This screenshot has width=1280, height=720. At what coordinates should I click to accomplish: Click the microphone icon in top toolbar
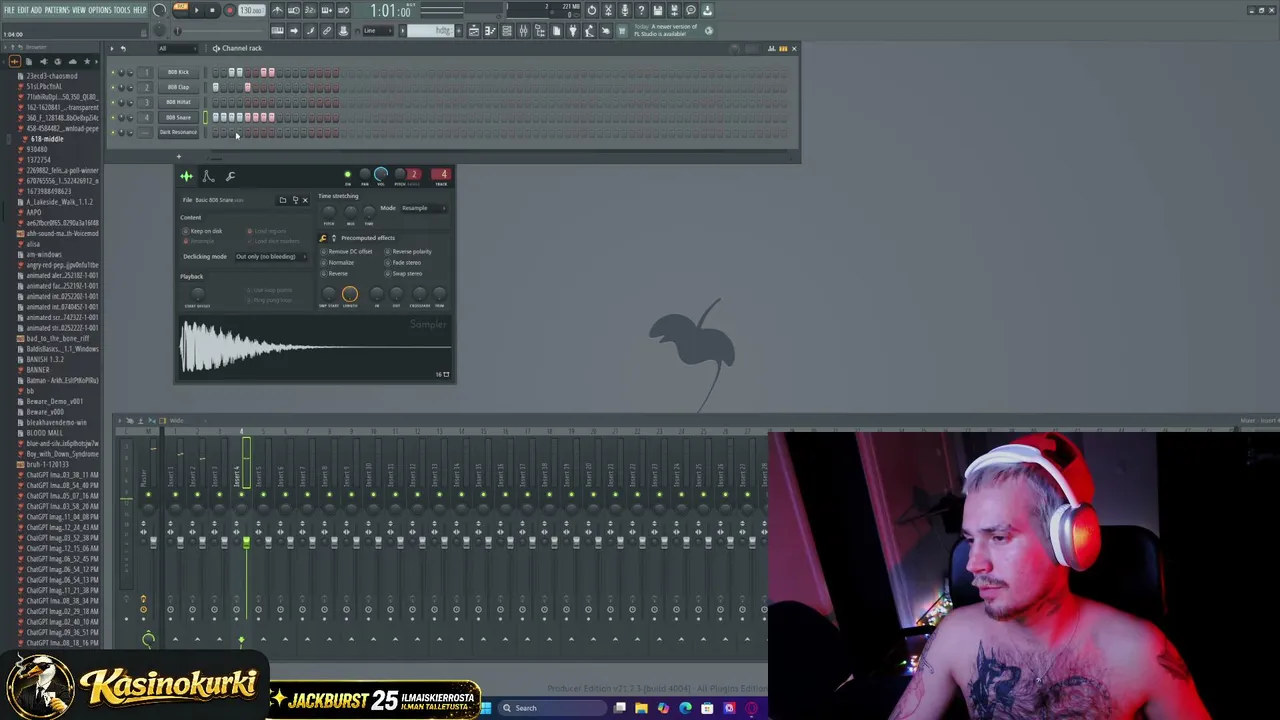pyautogui.click(x=625, y=10)
